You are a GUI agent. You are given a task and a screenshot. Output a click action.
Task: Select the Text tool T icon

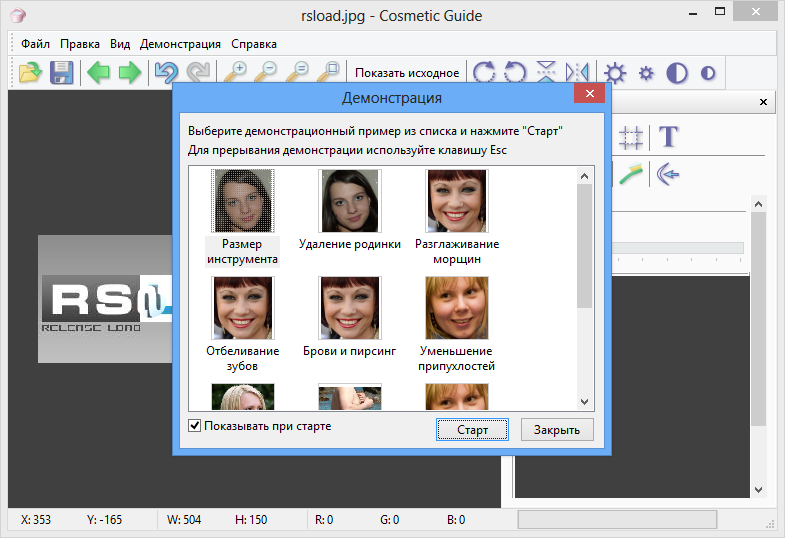669,137
